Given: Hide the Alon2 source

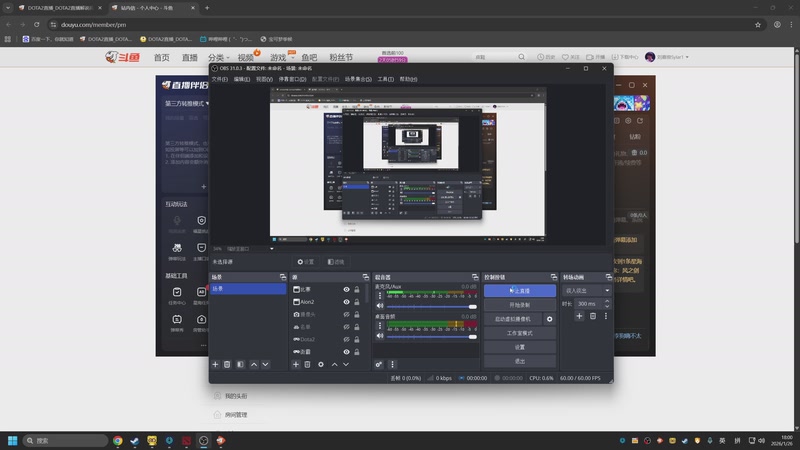Looking at the screenshot, I should tap(346, 302).
